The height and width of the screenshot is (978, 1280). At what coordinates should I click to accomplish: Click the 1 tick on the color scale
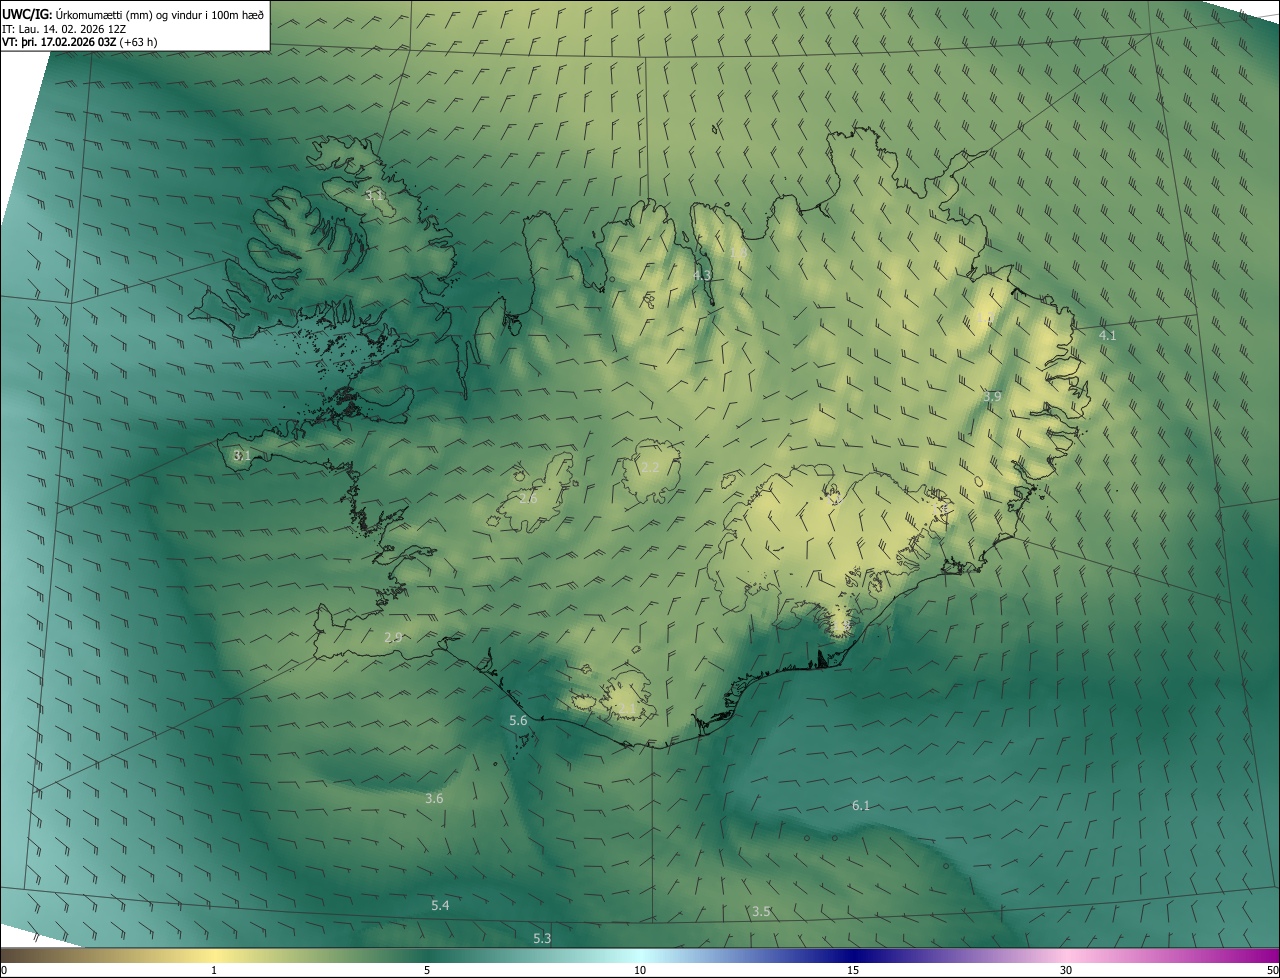(x=214, y=970)
